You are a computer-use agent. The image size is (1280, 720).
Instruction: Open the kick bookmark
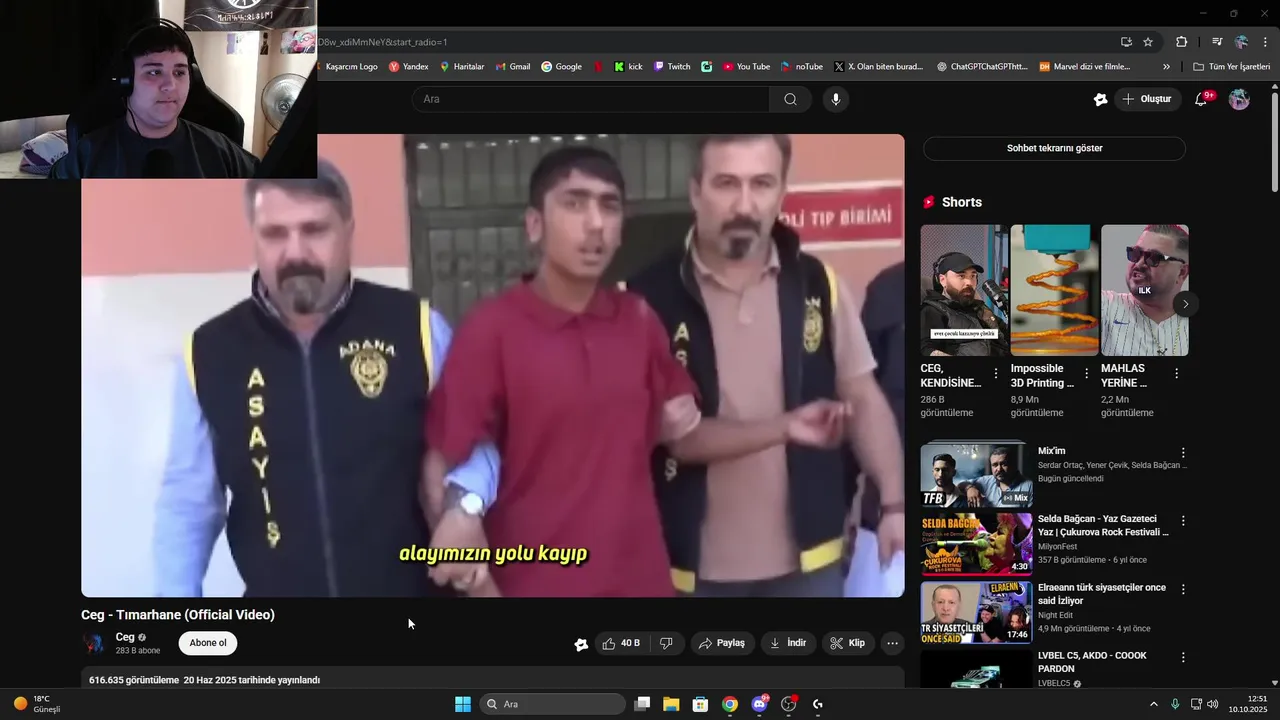pyautogui.click(x=628, y=67)
